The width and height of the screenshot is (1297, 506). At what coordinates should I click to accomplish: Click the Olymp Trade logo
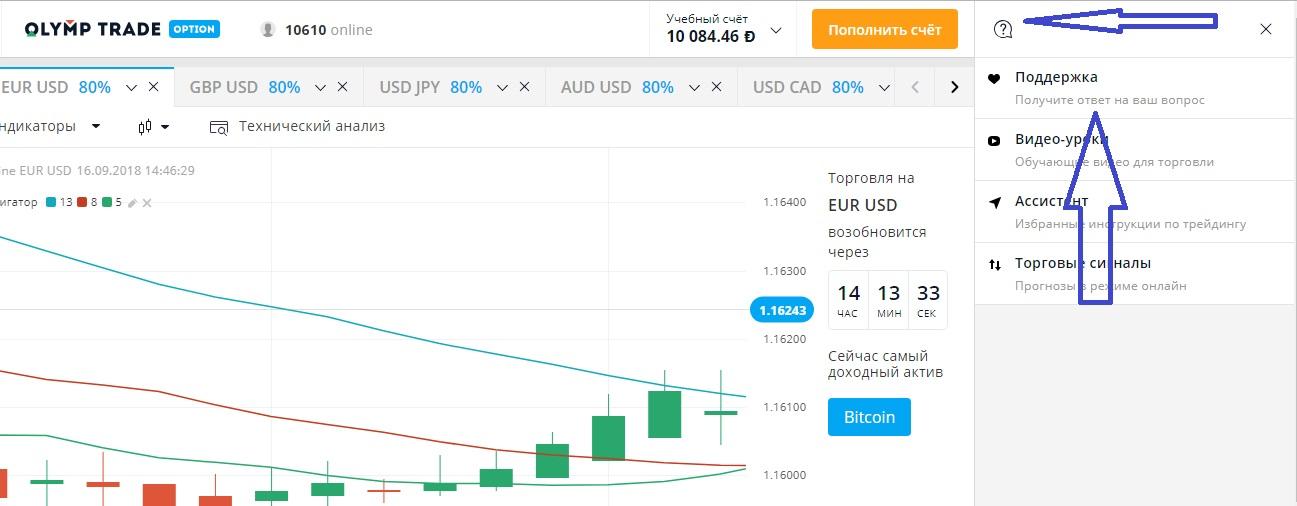[x=92, y=29]
